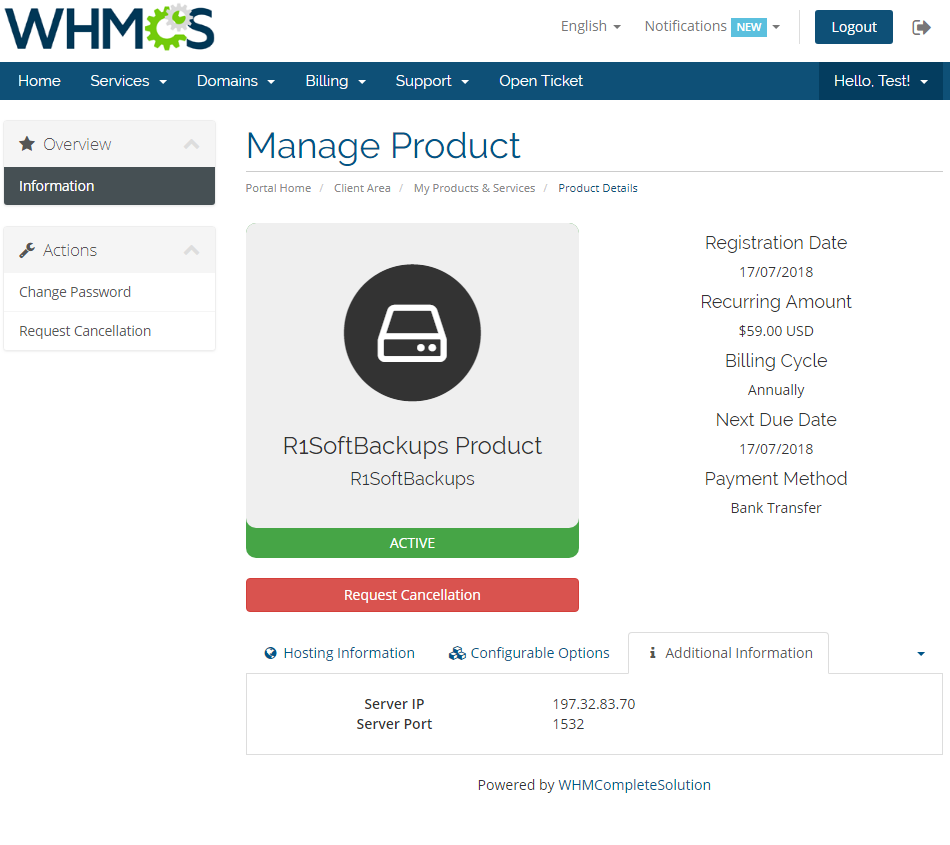Image resolution: width=950 pixels, height=845 pixels.
Task: Switch to Hosting Information tab
Action: click(x=340, y=653)
